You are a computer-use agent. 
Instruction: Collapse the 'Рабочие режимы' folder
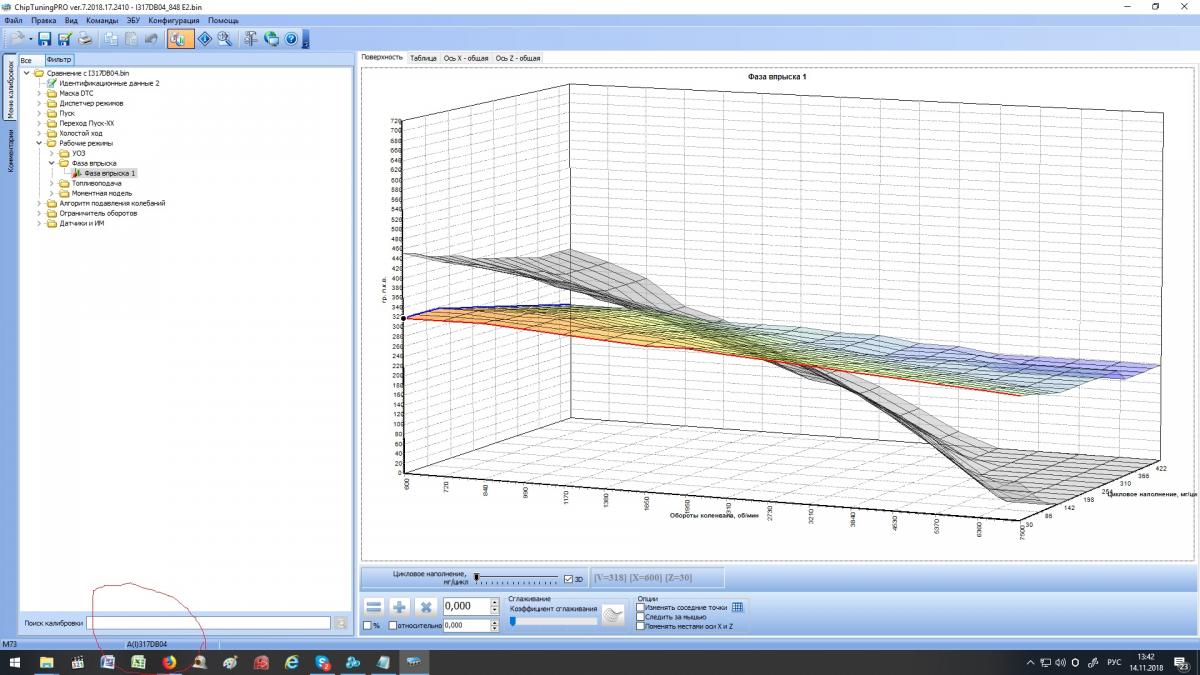click(x=40, y=143)
